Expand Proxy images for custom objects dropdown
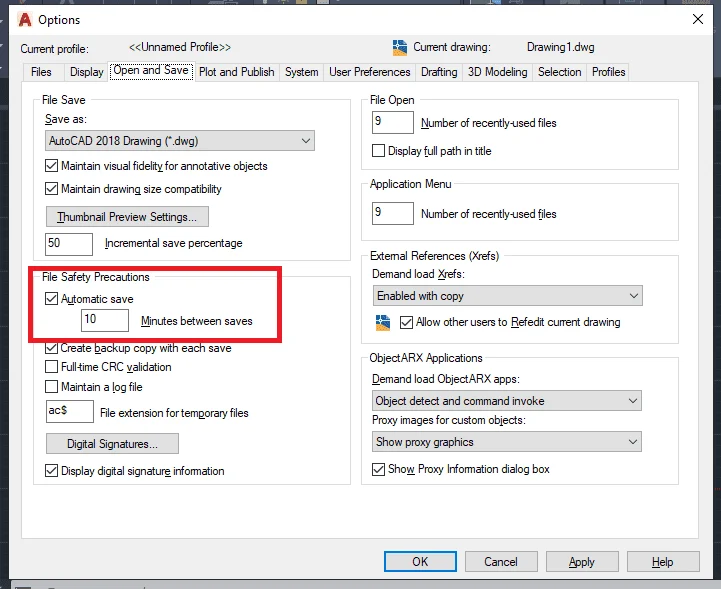Image resolution: width=721 pixels, height=589 pixels. coord(506,442)
